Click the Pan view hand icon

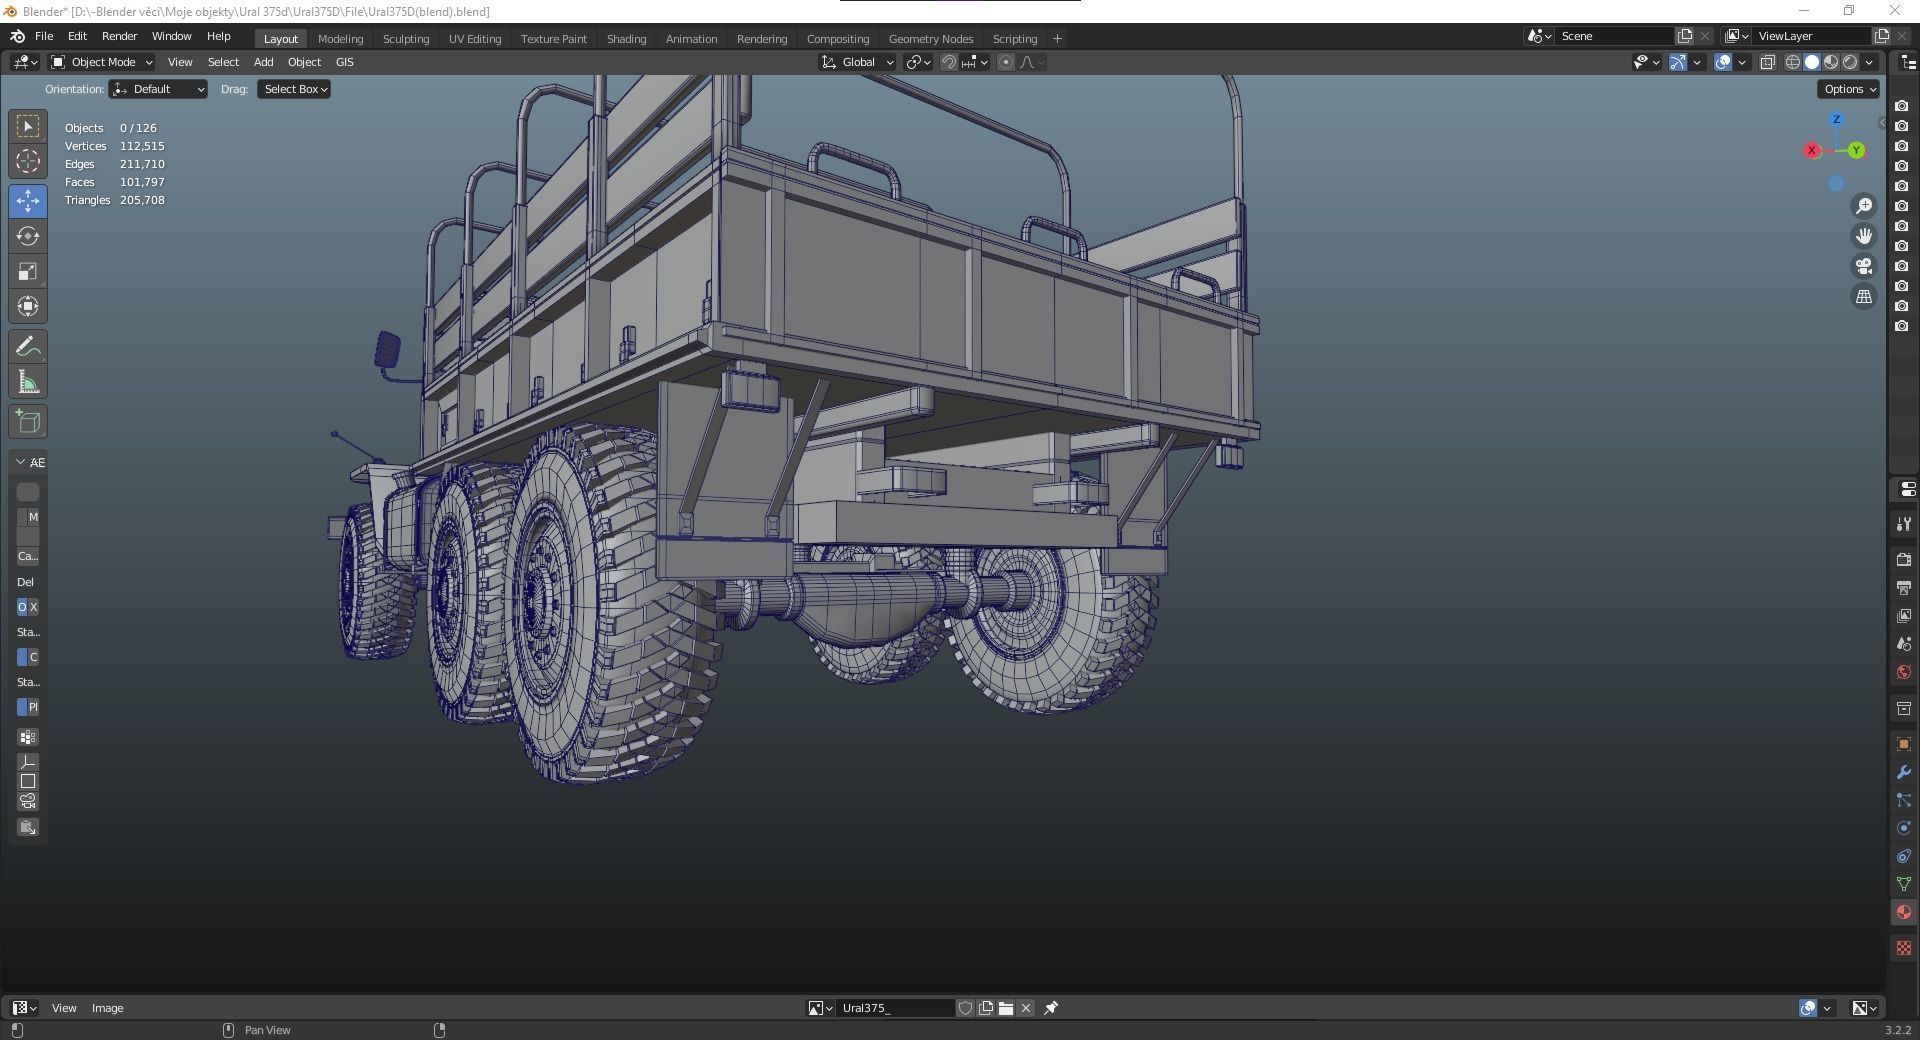(x=1864, y=236)
